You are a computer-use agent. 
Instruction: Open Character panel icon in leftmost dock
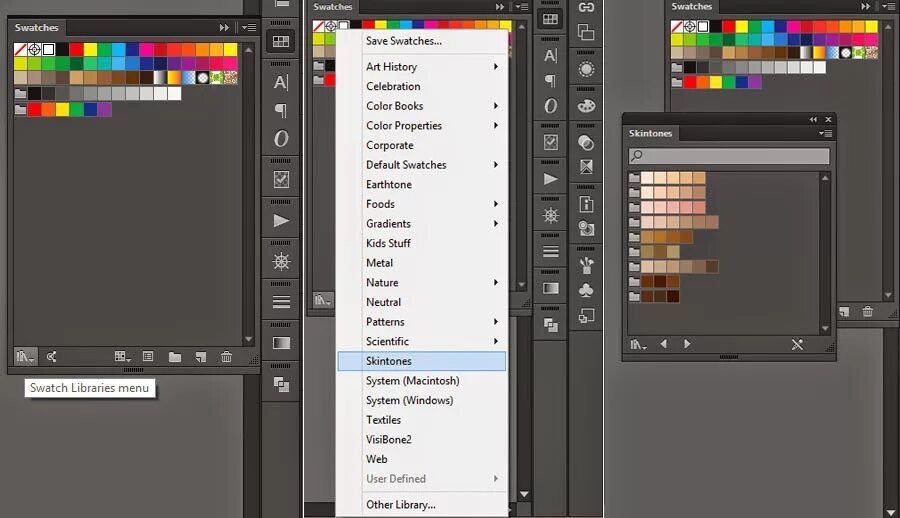click(x=281, y=82)
